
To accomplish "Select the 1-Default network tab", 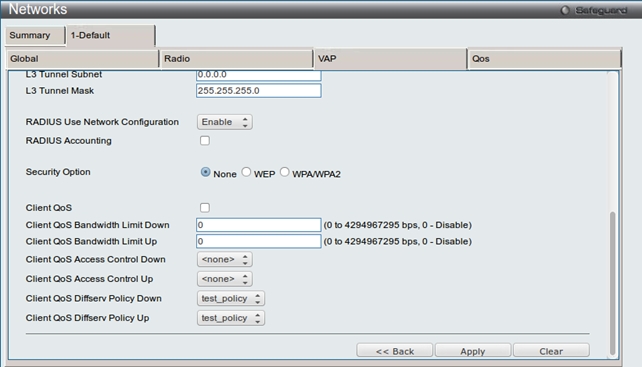I will coord(111,36).
